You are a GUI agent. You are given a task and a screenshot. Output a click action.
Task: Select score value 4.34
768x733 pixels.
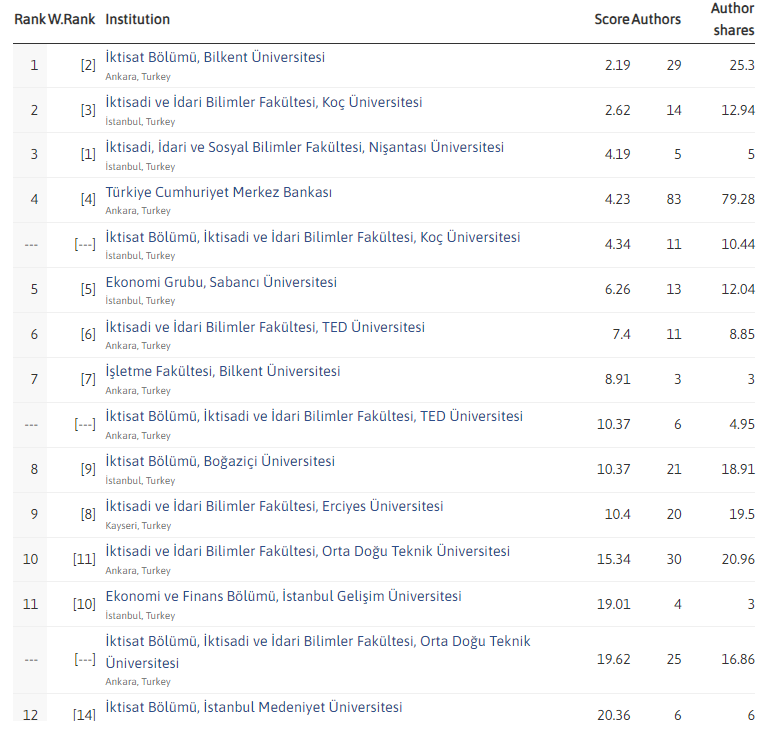pyautogui.click(x=617, y=244)
